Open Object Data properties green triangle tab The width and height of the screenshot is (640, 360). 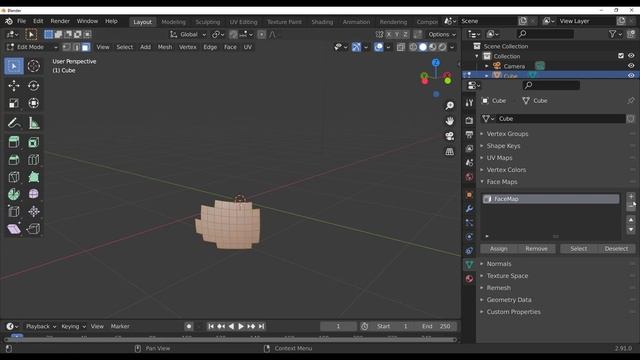(469, 264)
